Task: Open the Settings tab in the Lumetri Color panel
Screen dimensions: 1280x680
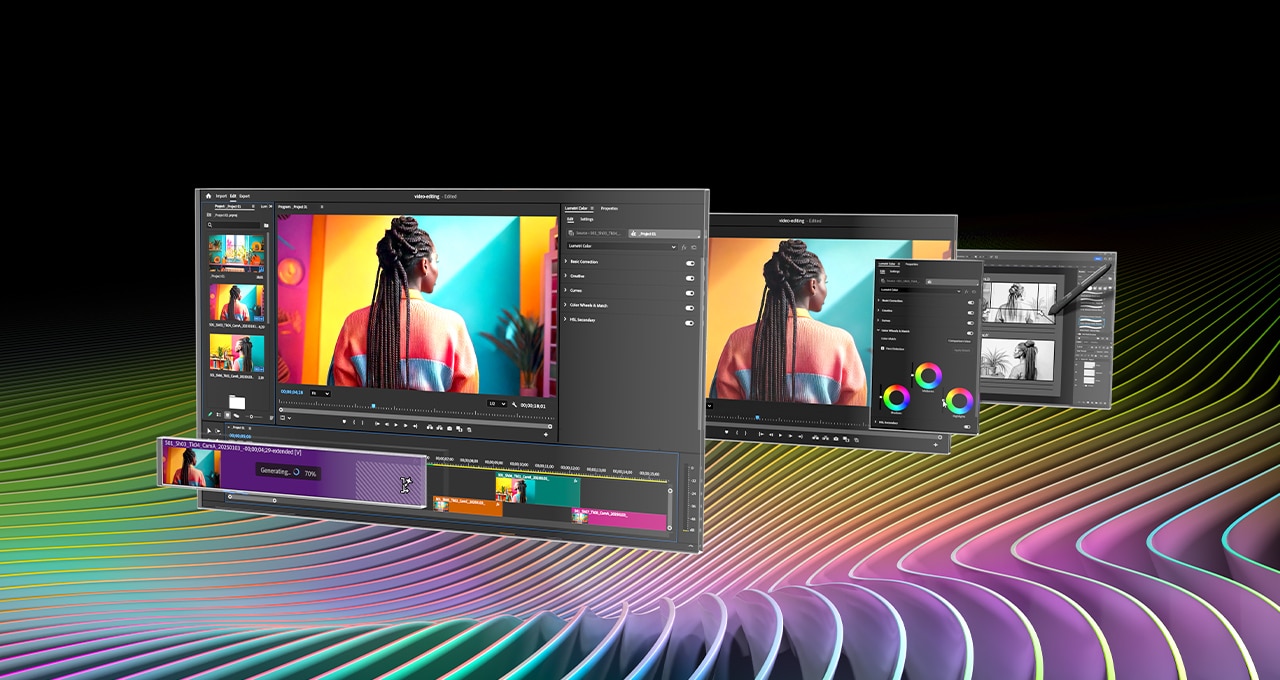Action: pos(588,219)
